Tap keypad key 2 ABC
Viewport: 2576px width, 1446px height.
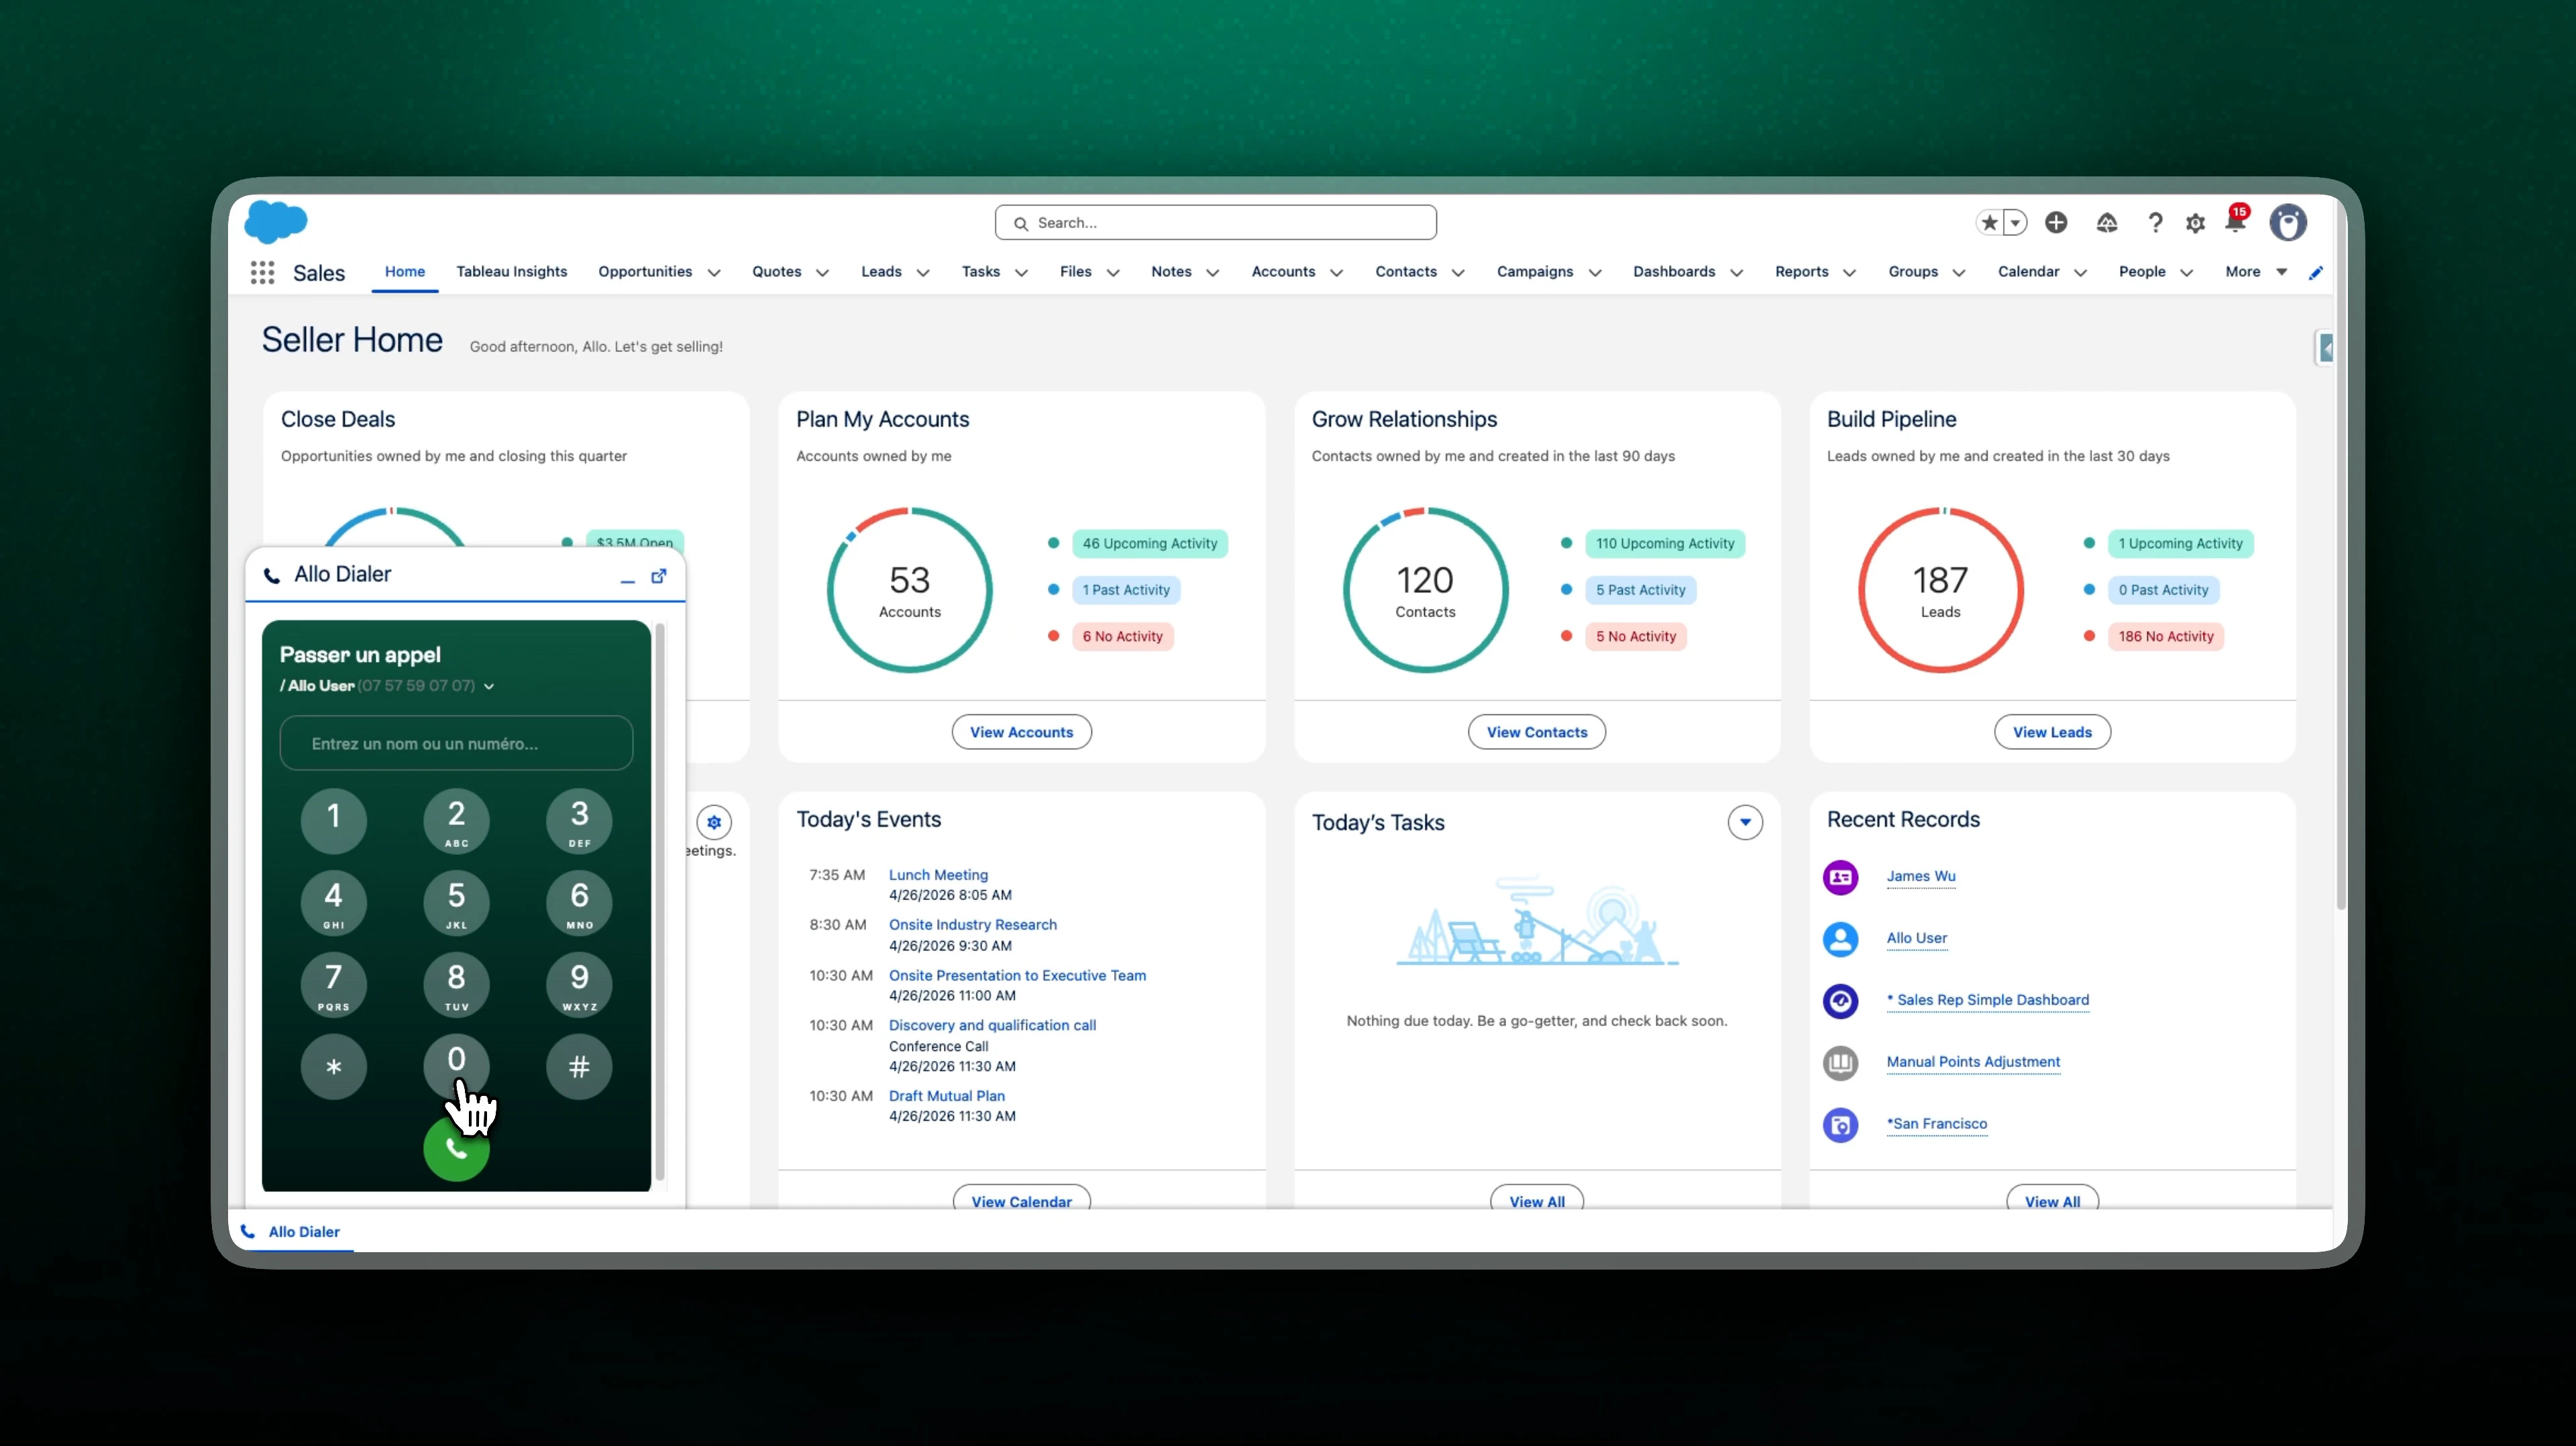456,820
